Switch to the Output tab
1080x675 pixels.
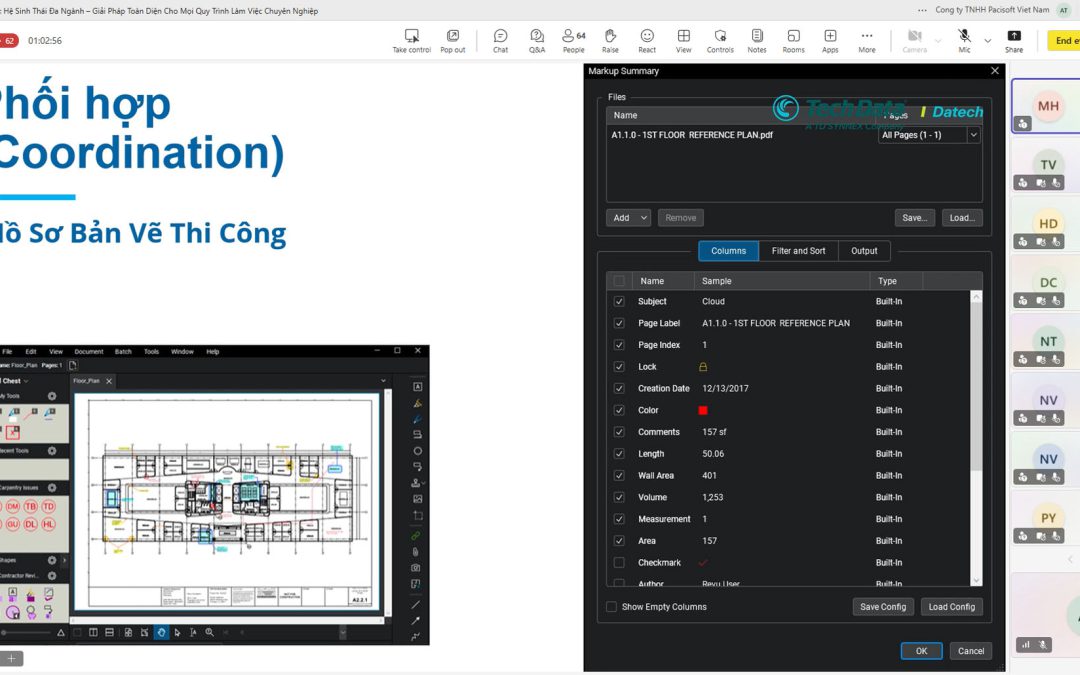(x=864, y=251)
